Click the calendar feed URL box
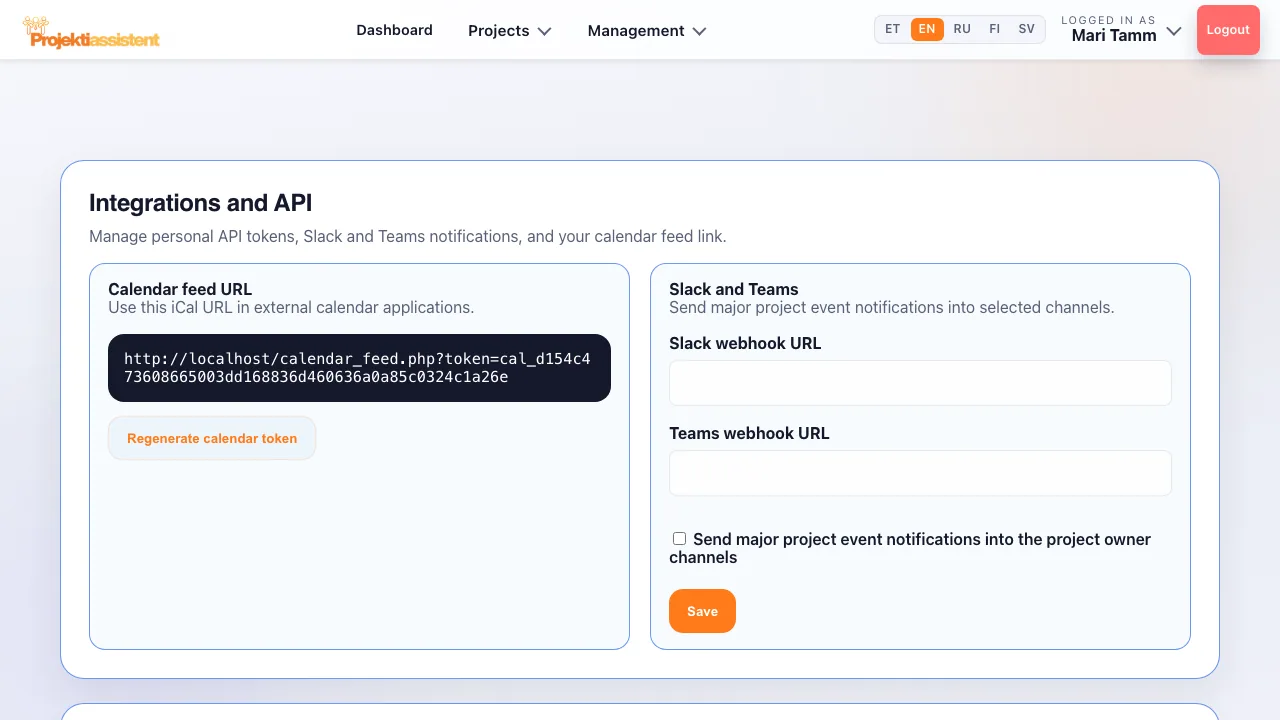This screenshot has width=1280, height=720. coord(359,368)
